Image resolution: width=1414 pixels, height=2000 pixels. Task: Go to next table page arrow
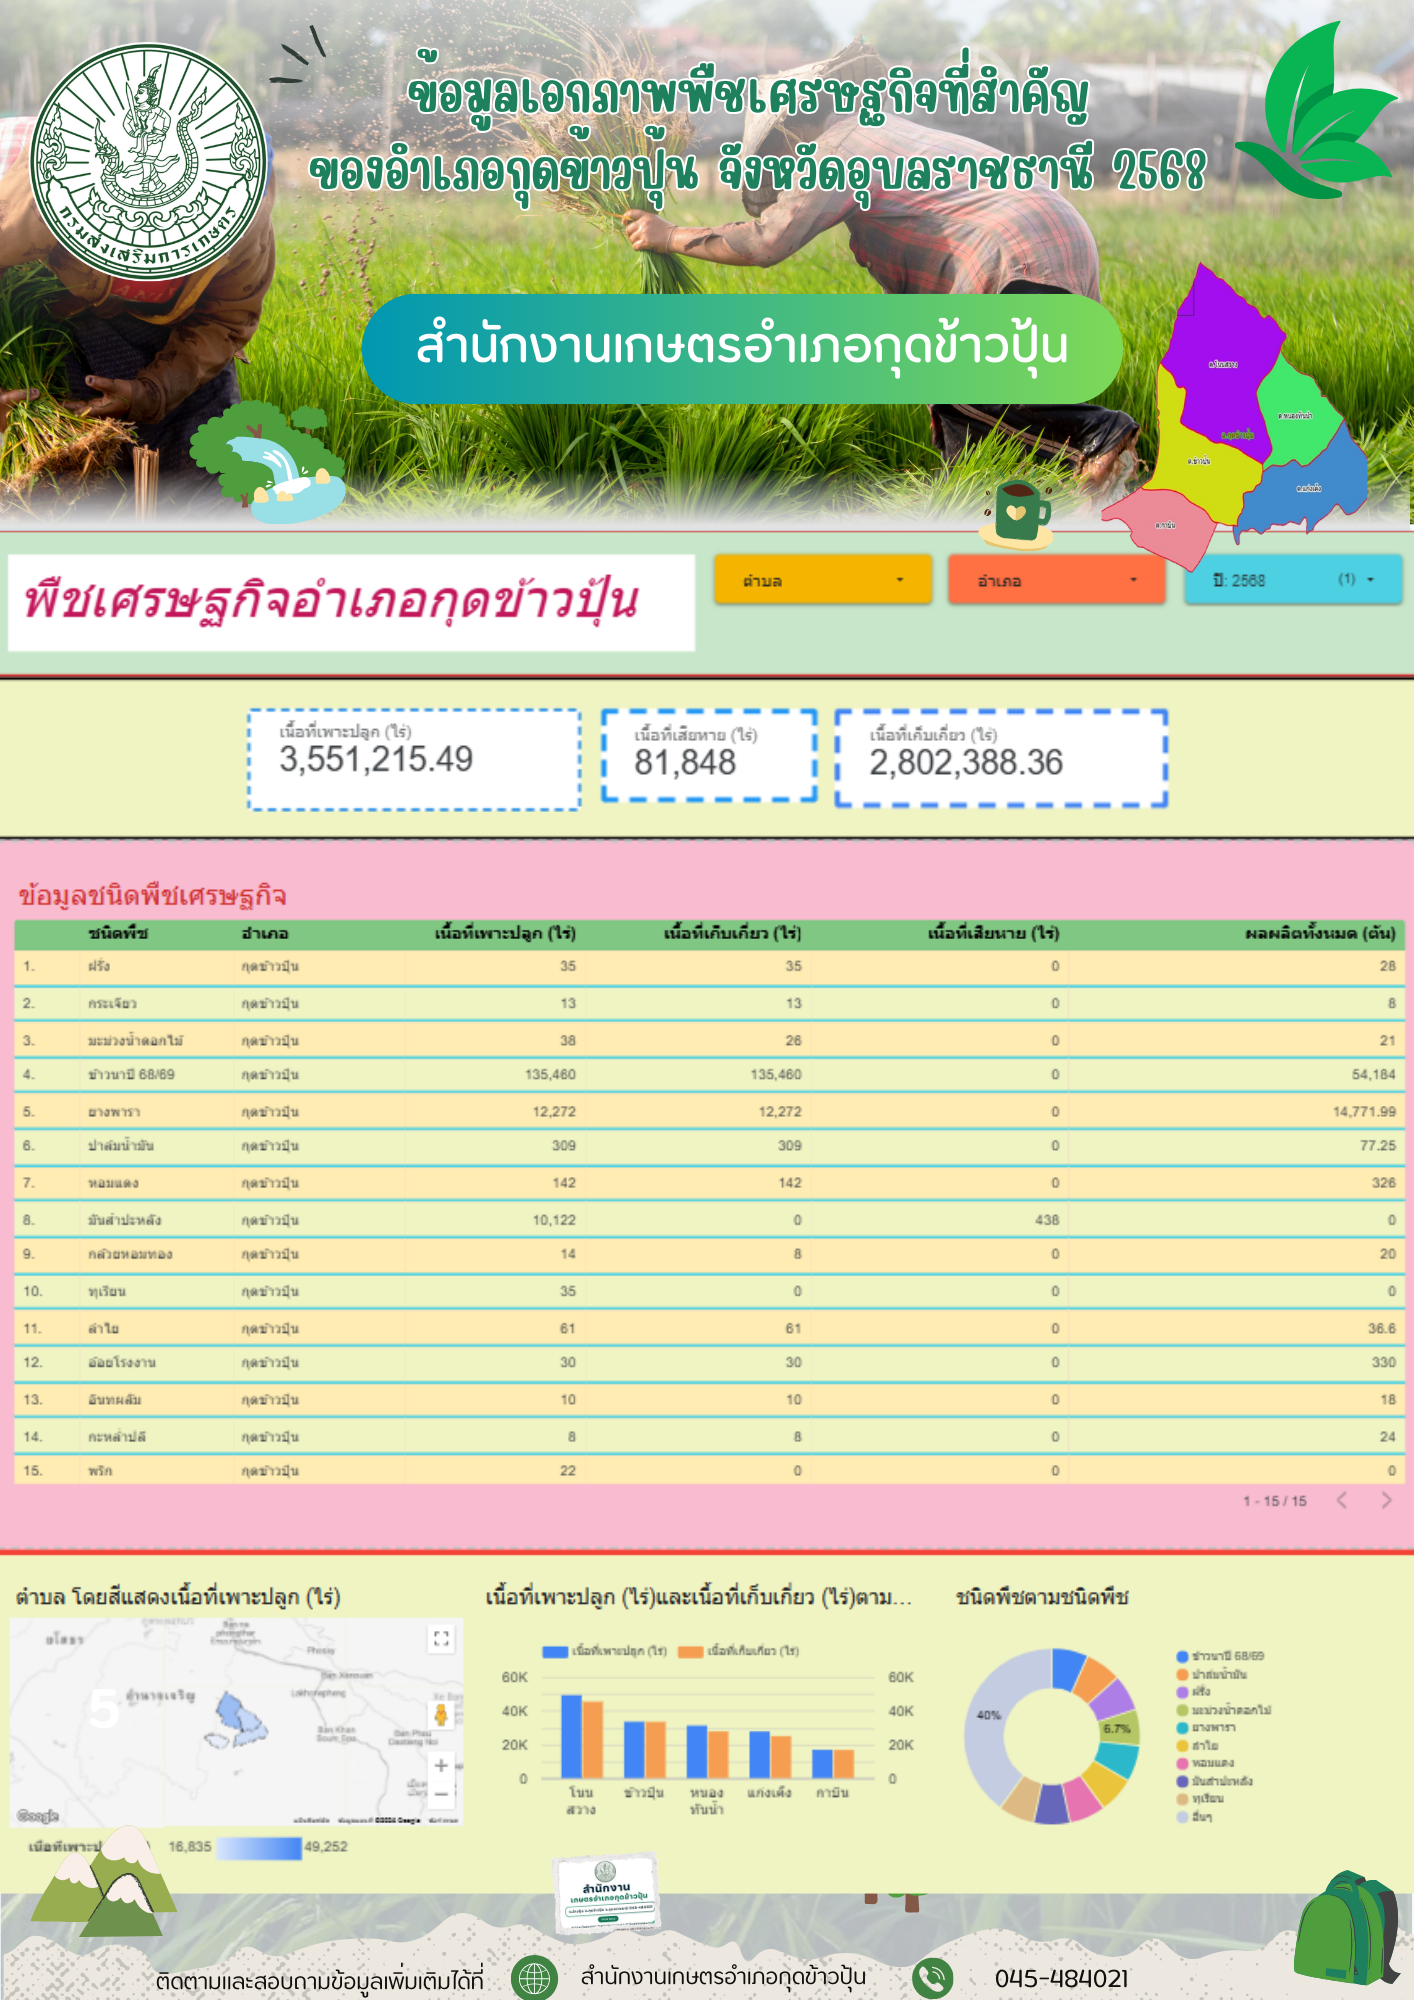[x=1386, y=1500]
